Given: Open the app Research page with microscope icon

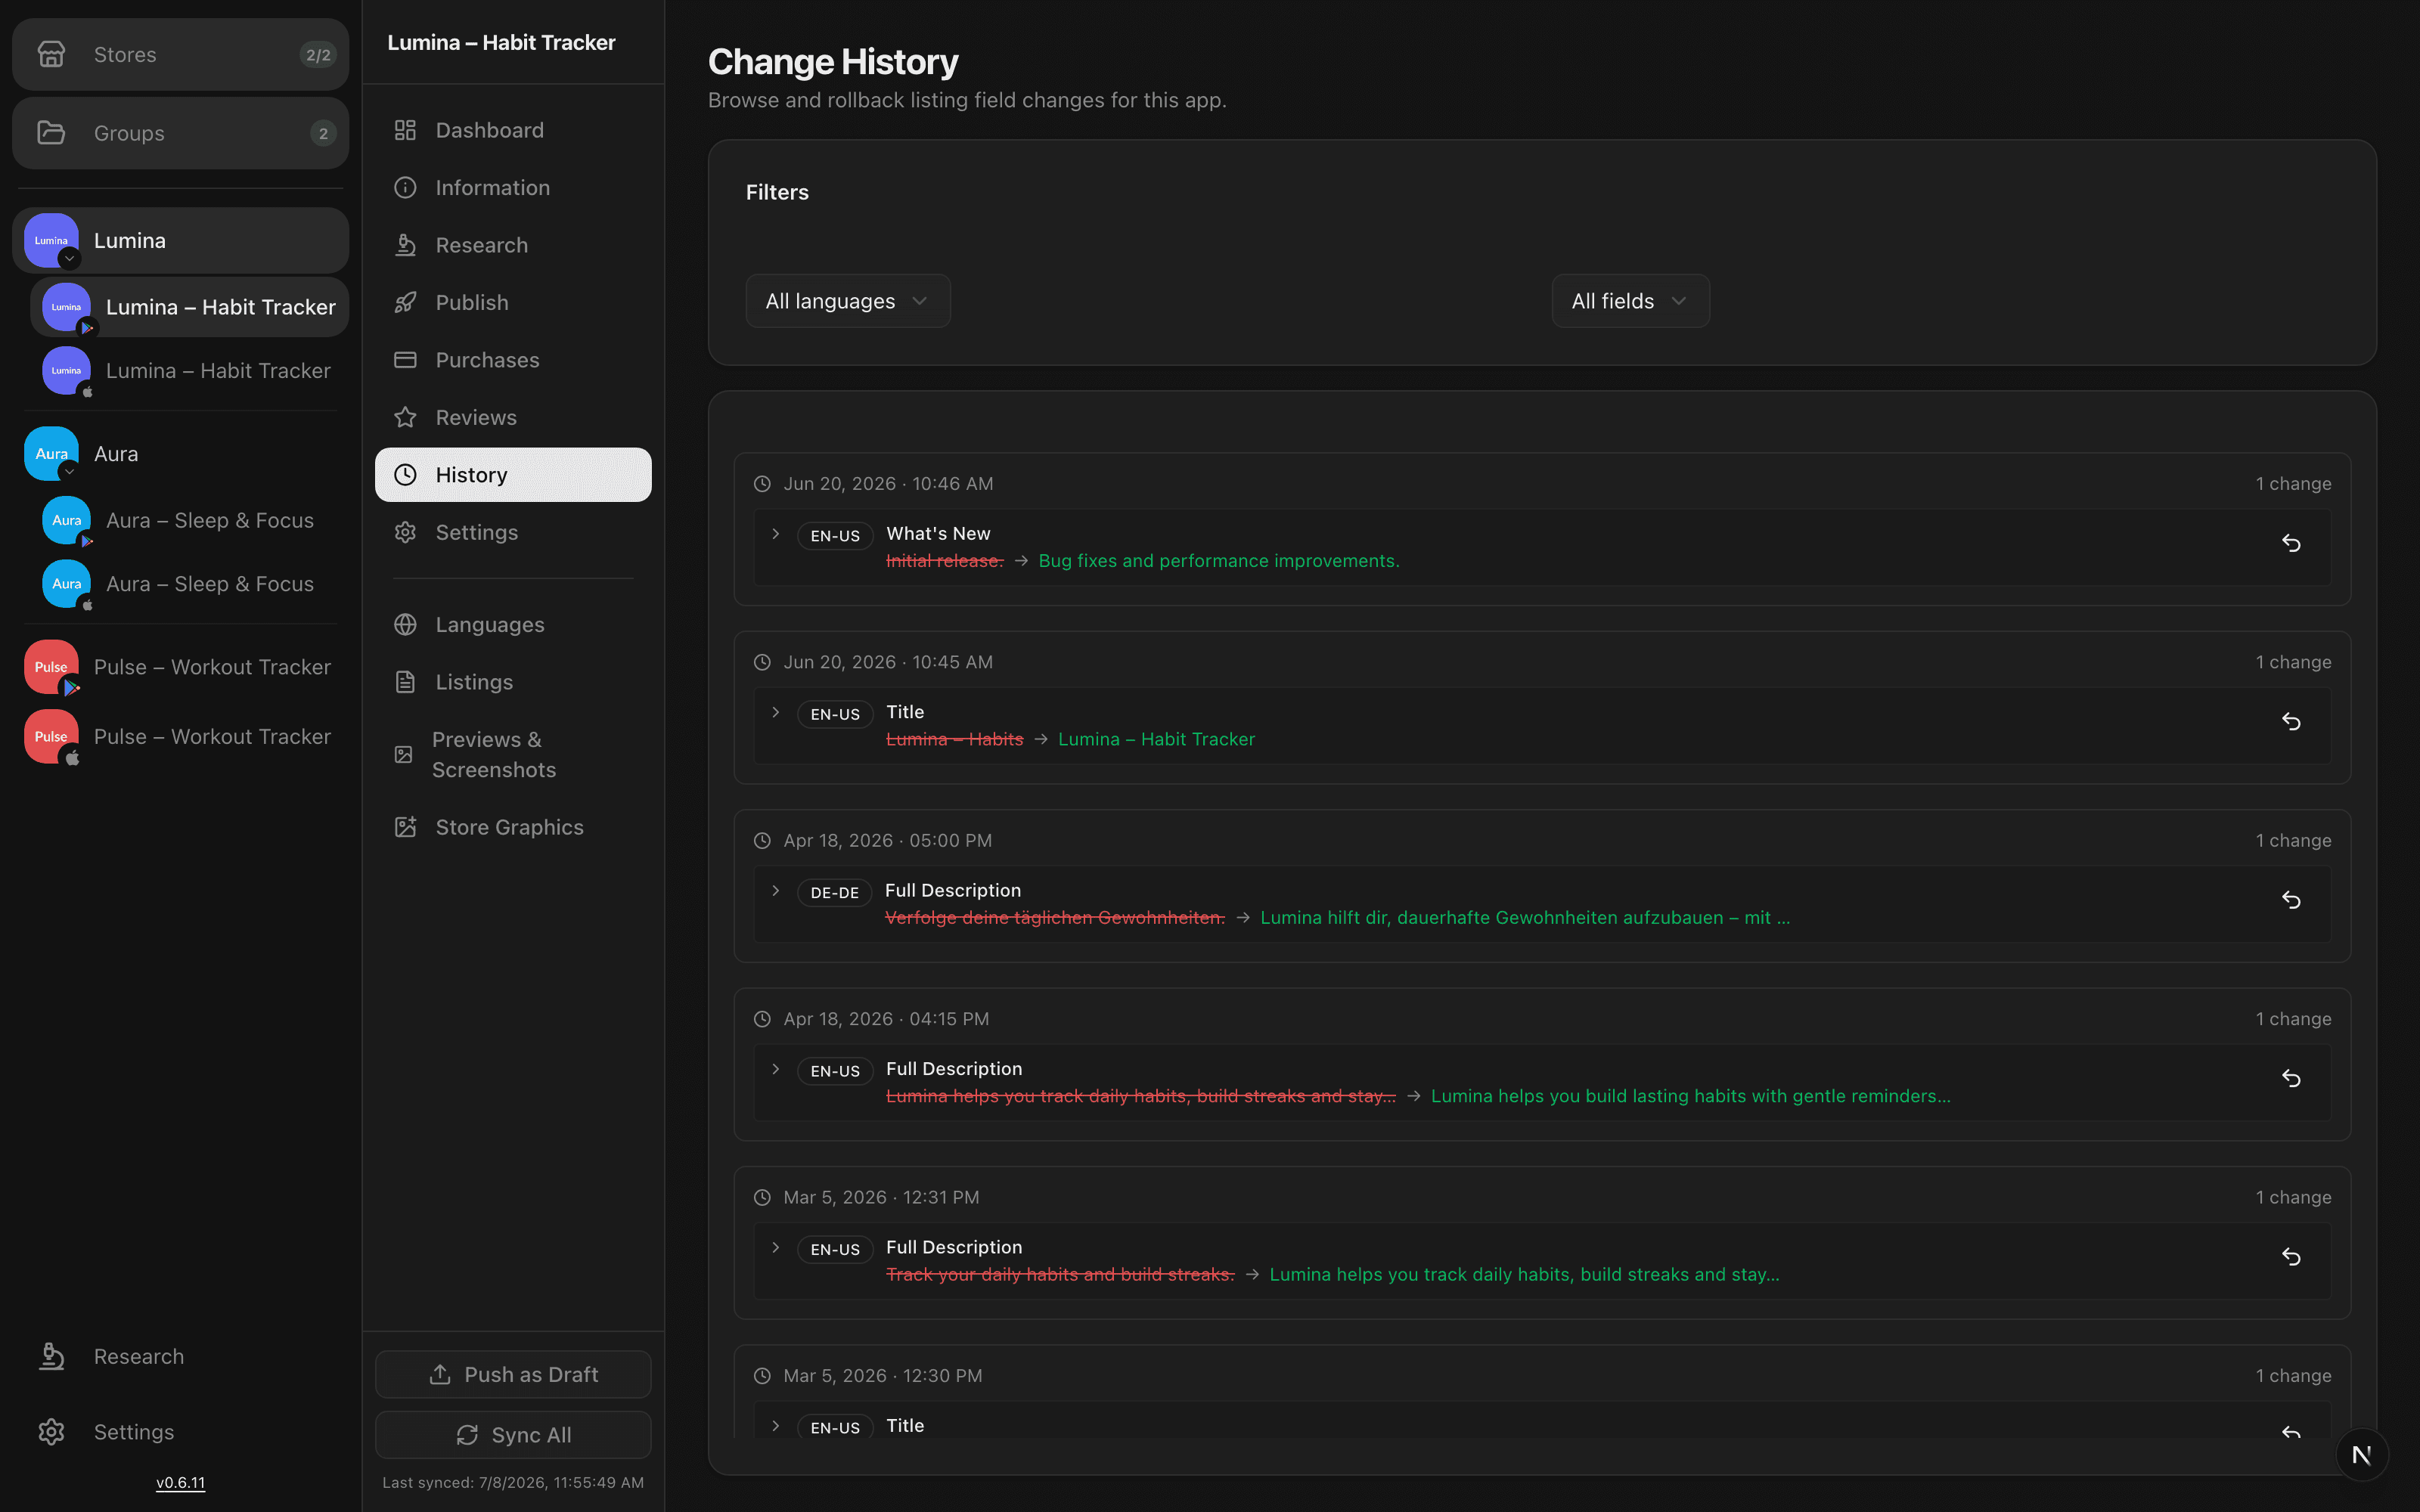Looking at the screenshot, I should (513, 245).
